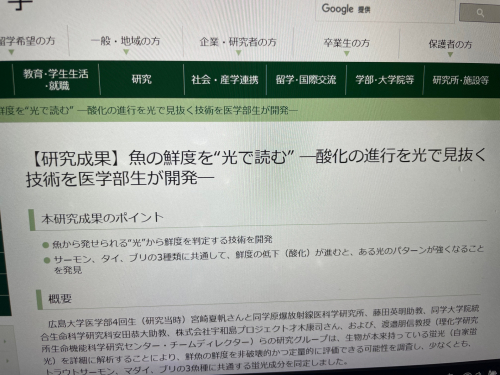Open the 教育・学生生活・就職 menu
Screen dimensions: 500x375
click(x=56, y=80)
